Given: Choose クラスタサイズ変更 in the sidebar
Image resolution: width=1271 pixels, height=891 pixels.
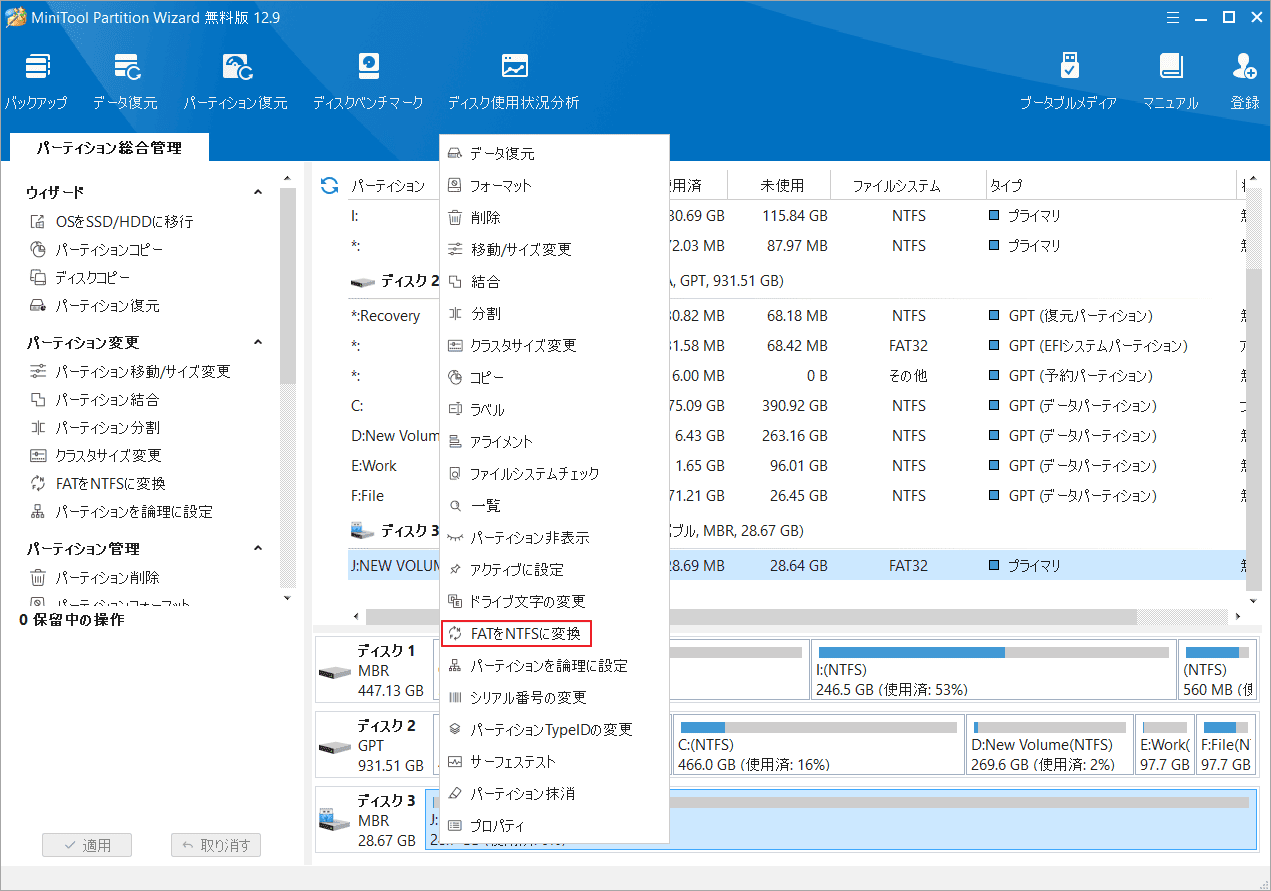Looking at the screenshot, I should [95, 455].
